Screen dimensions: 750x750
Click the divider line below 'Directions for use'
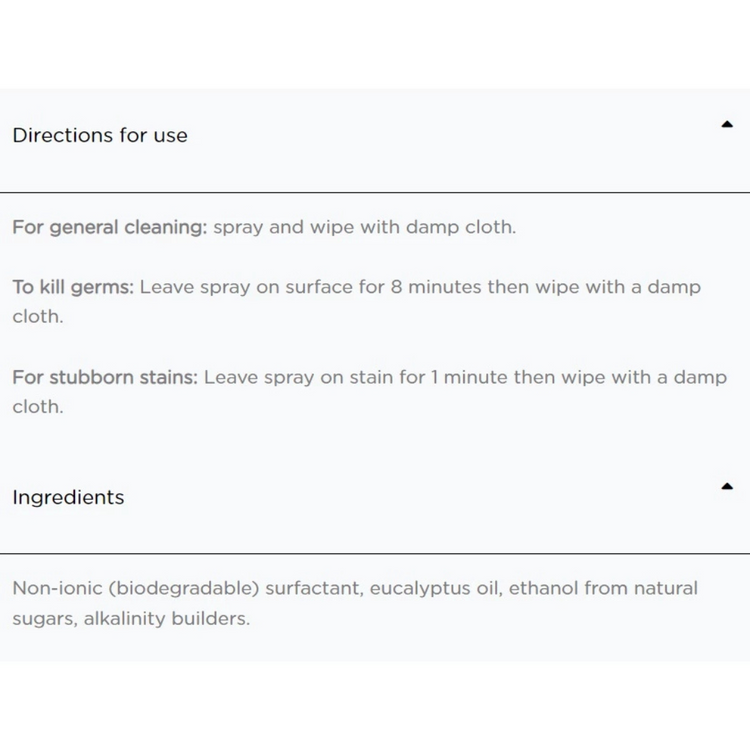pos(375,192)
